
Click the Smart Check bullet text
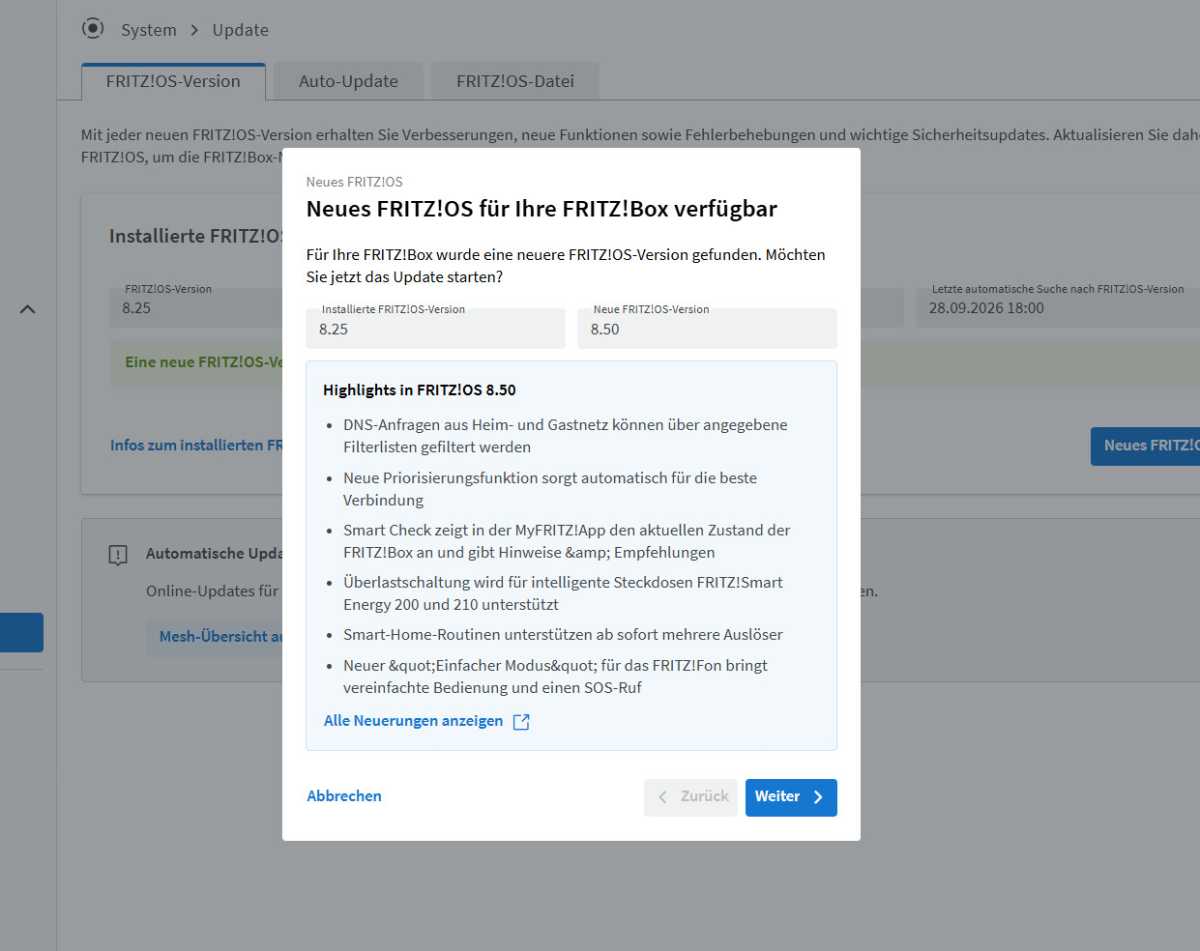[567, 541]
